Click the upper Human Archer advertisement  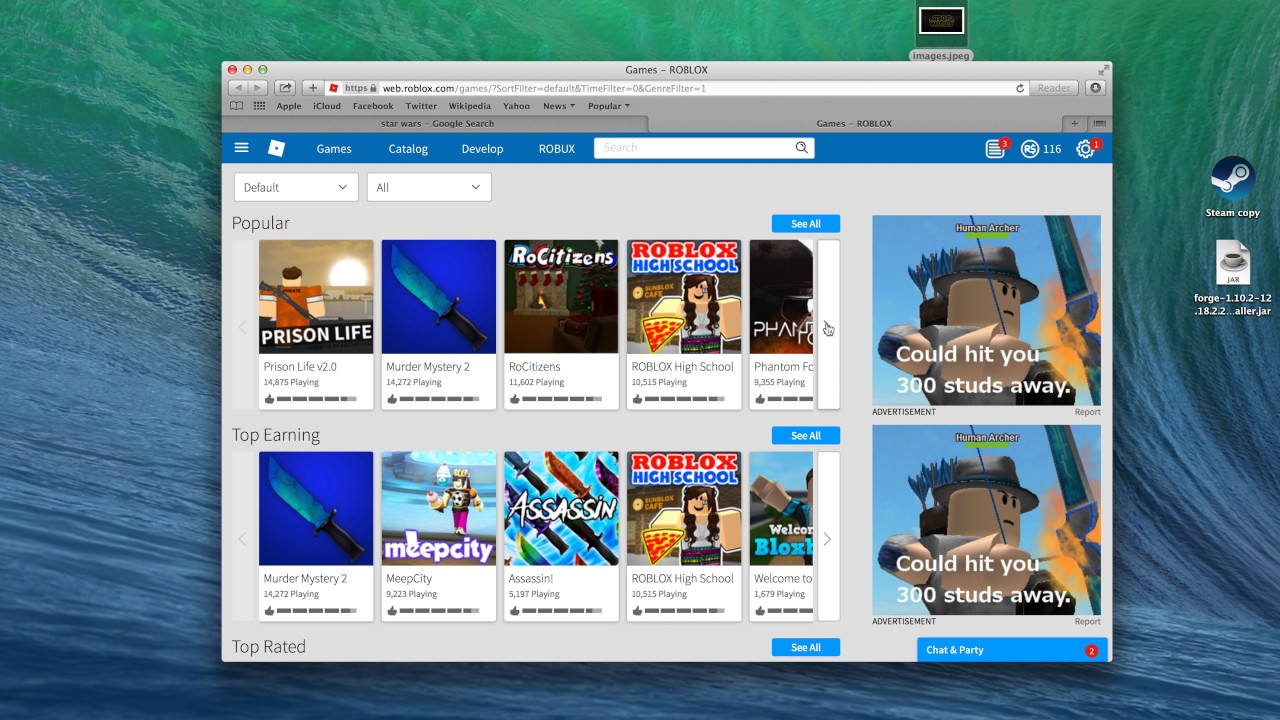tap(986, 310)
